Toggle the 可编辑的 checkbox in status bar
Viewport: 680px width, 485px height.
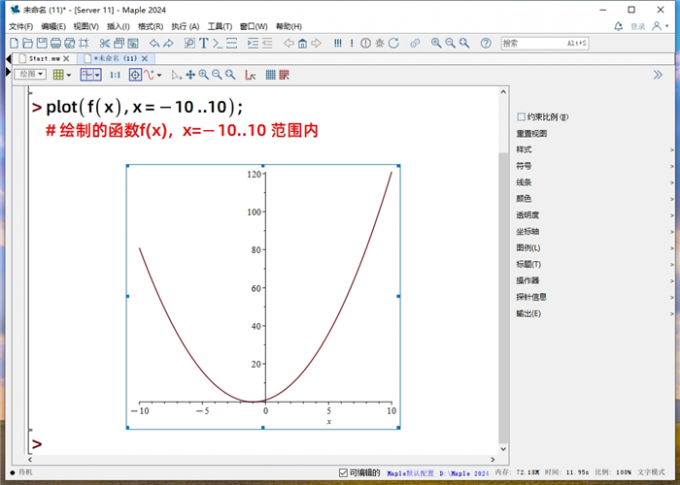pyautogui.click(x=343, y=472)
